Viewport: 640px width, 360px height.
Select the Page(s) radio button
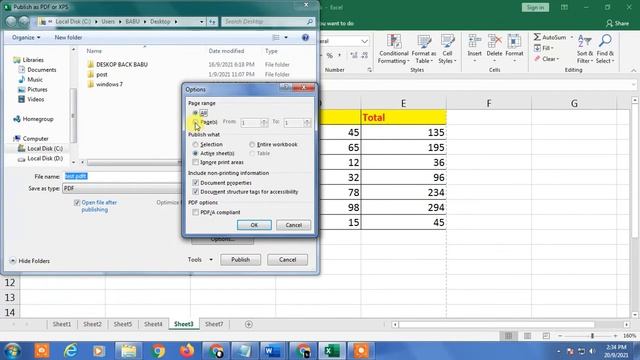pos(196,122)
